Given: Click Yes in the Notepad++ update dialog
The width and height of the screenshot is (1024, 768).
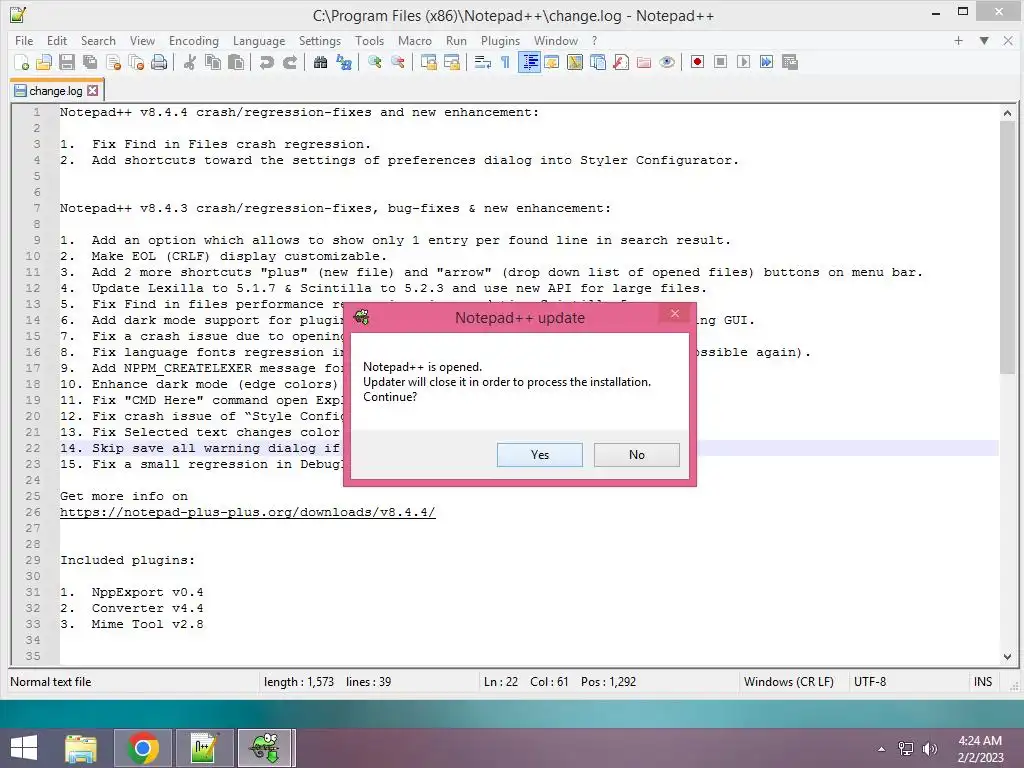Looking at the screenshot, I should coord(539,455).
